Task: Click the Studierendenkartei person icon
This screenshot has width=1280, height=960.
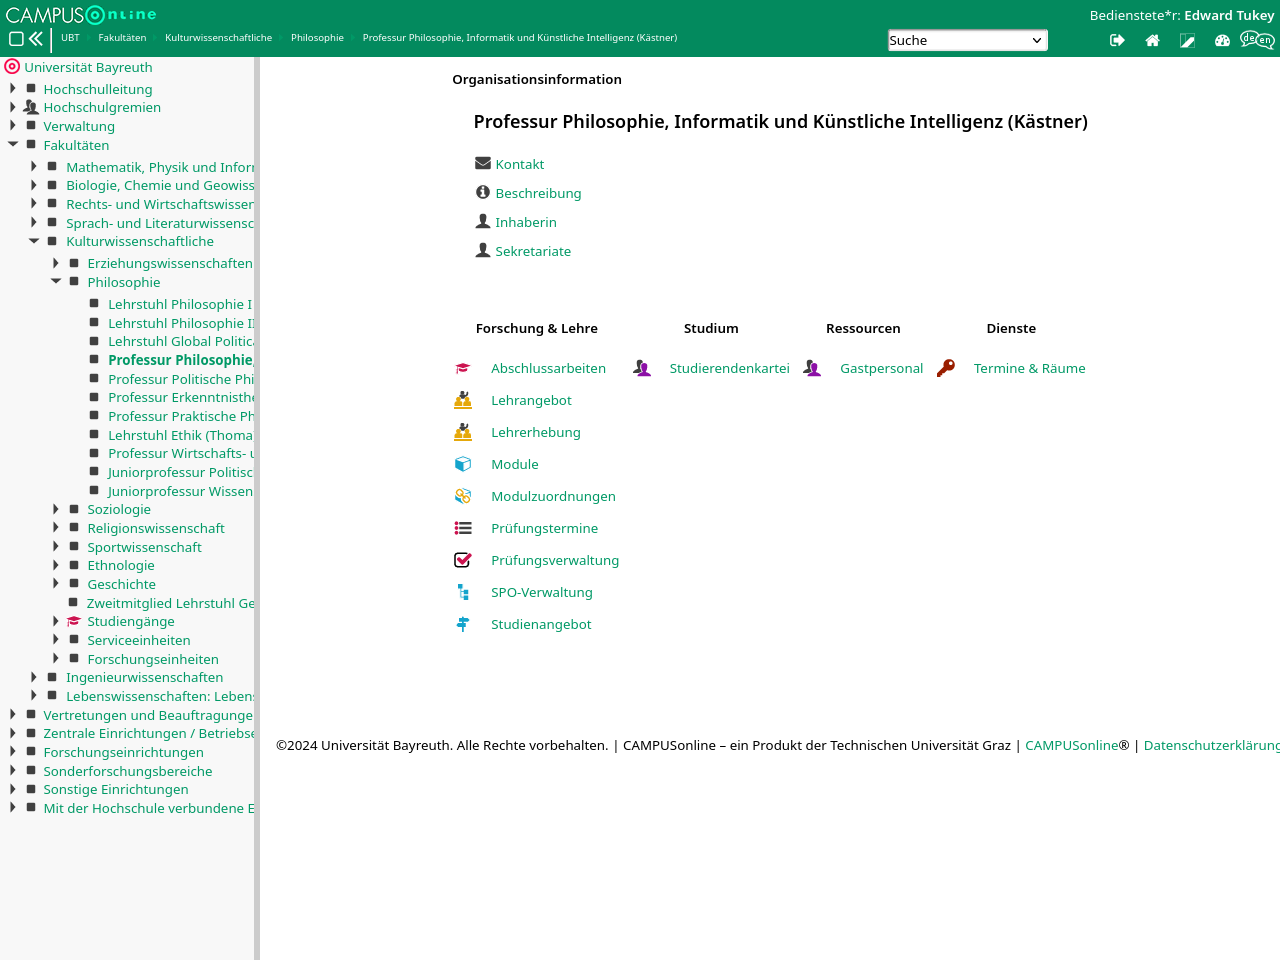Action: [642, 368]
